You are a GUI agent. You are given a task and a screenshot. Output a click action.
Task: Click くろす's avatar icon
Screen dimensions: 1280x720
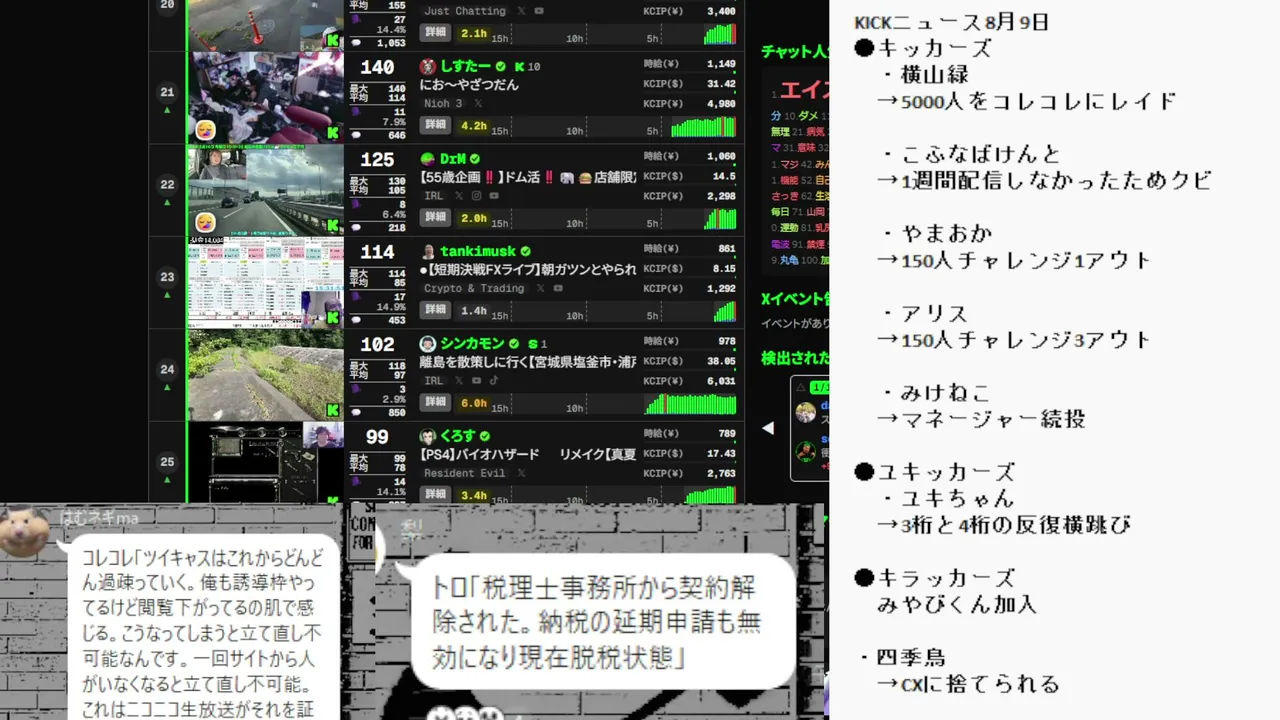click(428, 436)
